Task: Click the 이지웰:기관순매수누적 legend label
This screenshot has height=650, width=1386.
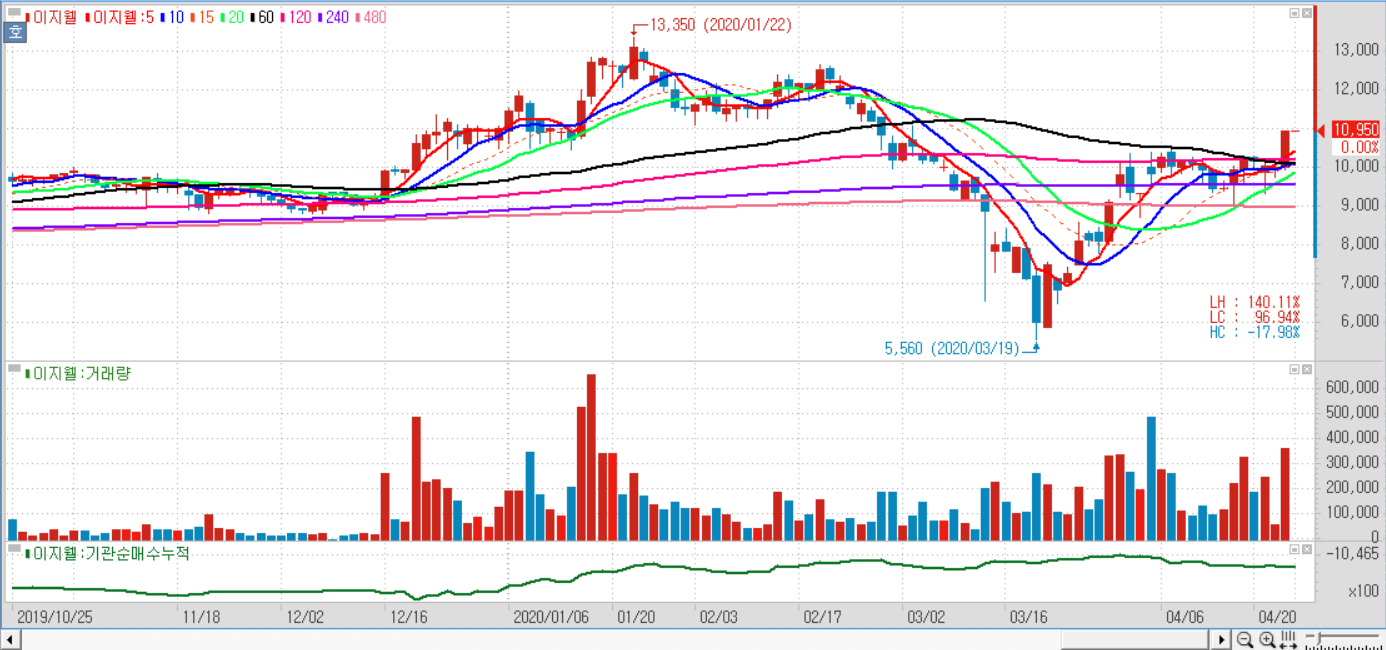Action: 107,553
